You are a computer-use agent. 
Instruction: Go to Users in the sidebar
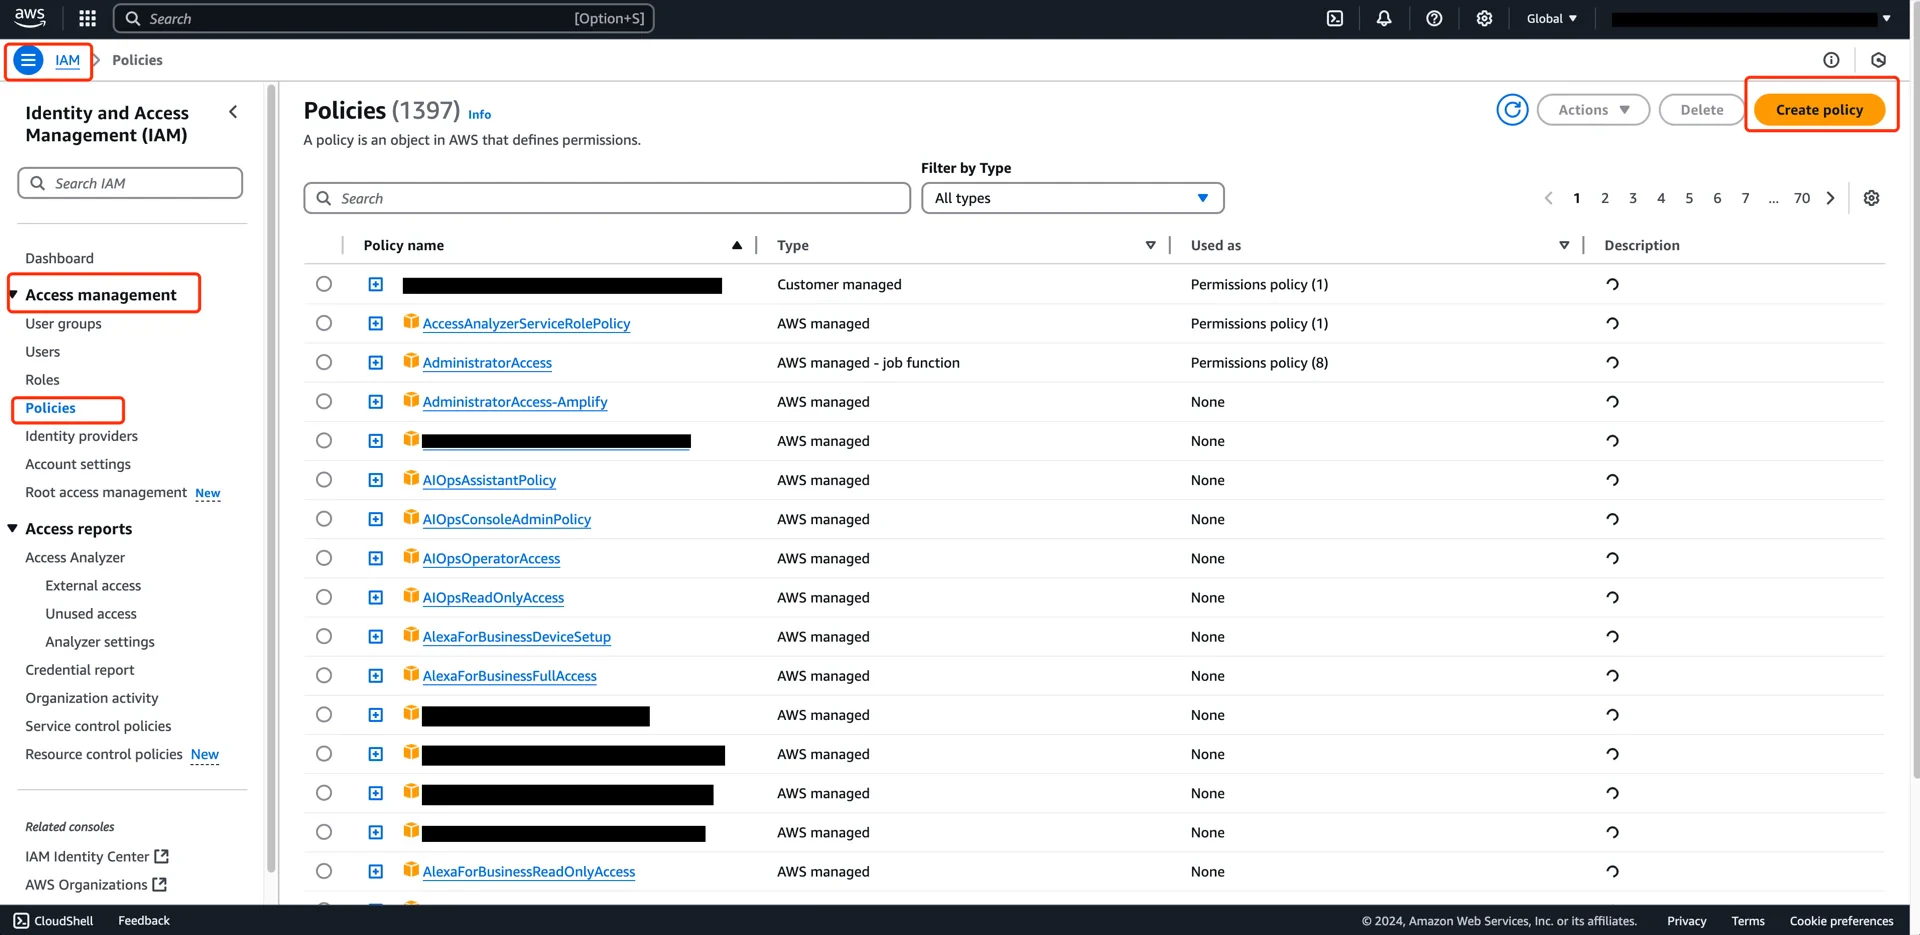coord(42,352)
